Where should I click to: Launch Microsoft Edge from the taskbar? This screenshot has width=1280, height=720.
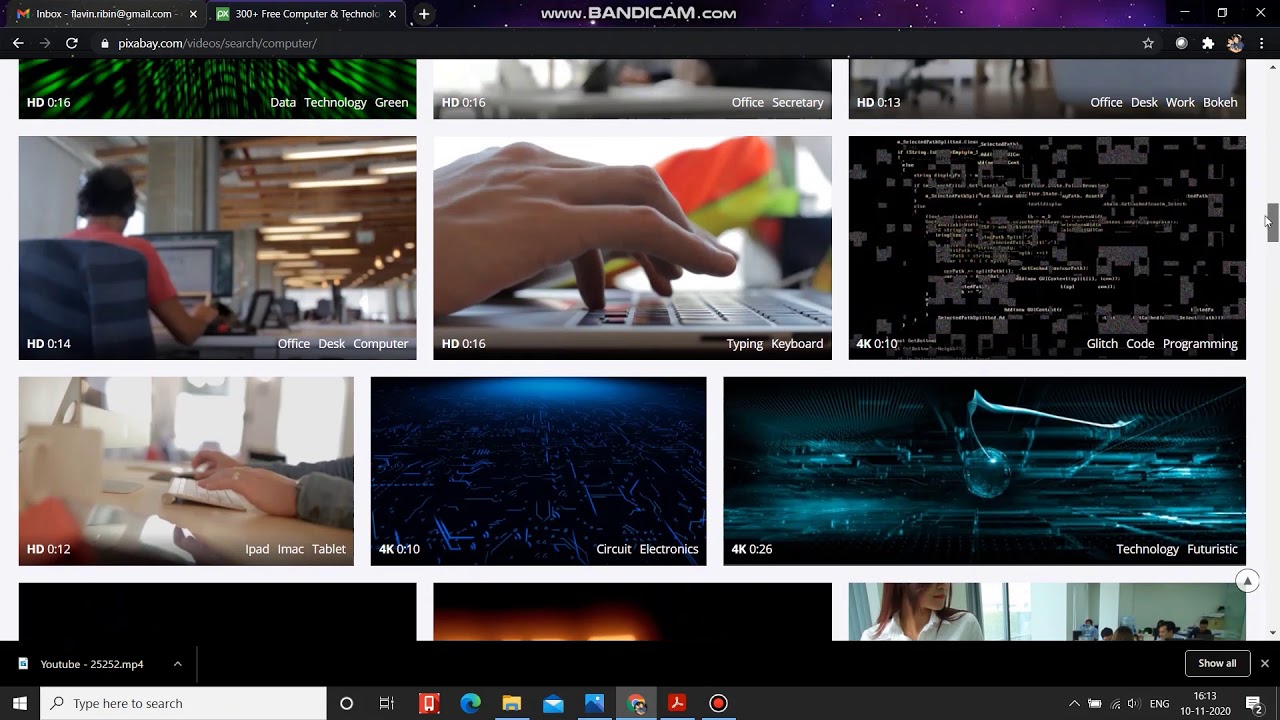click(470, 703)
